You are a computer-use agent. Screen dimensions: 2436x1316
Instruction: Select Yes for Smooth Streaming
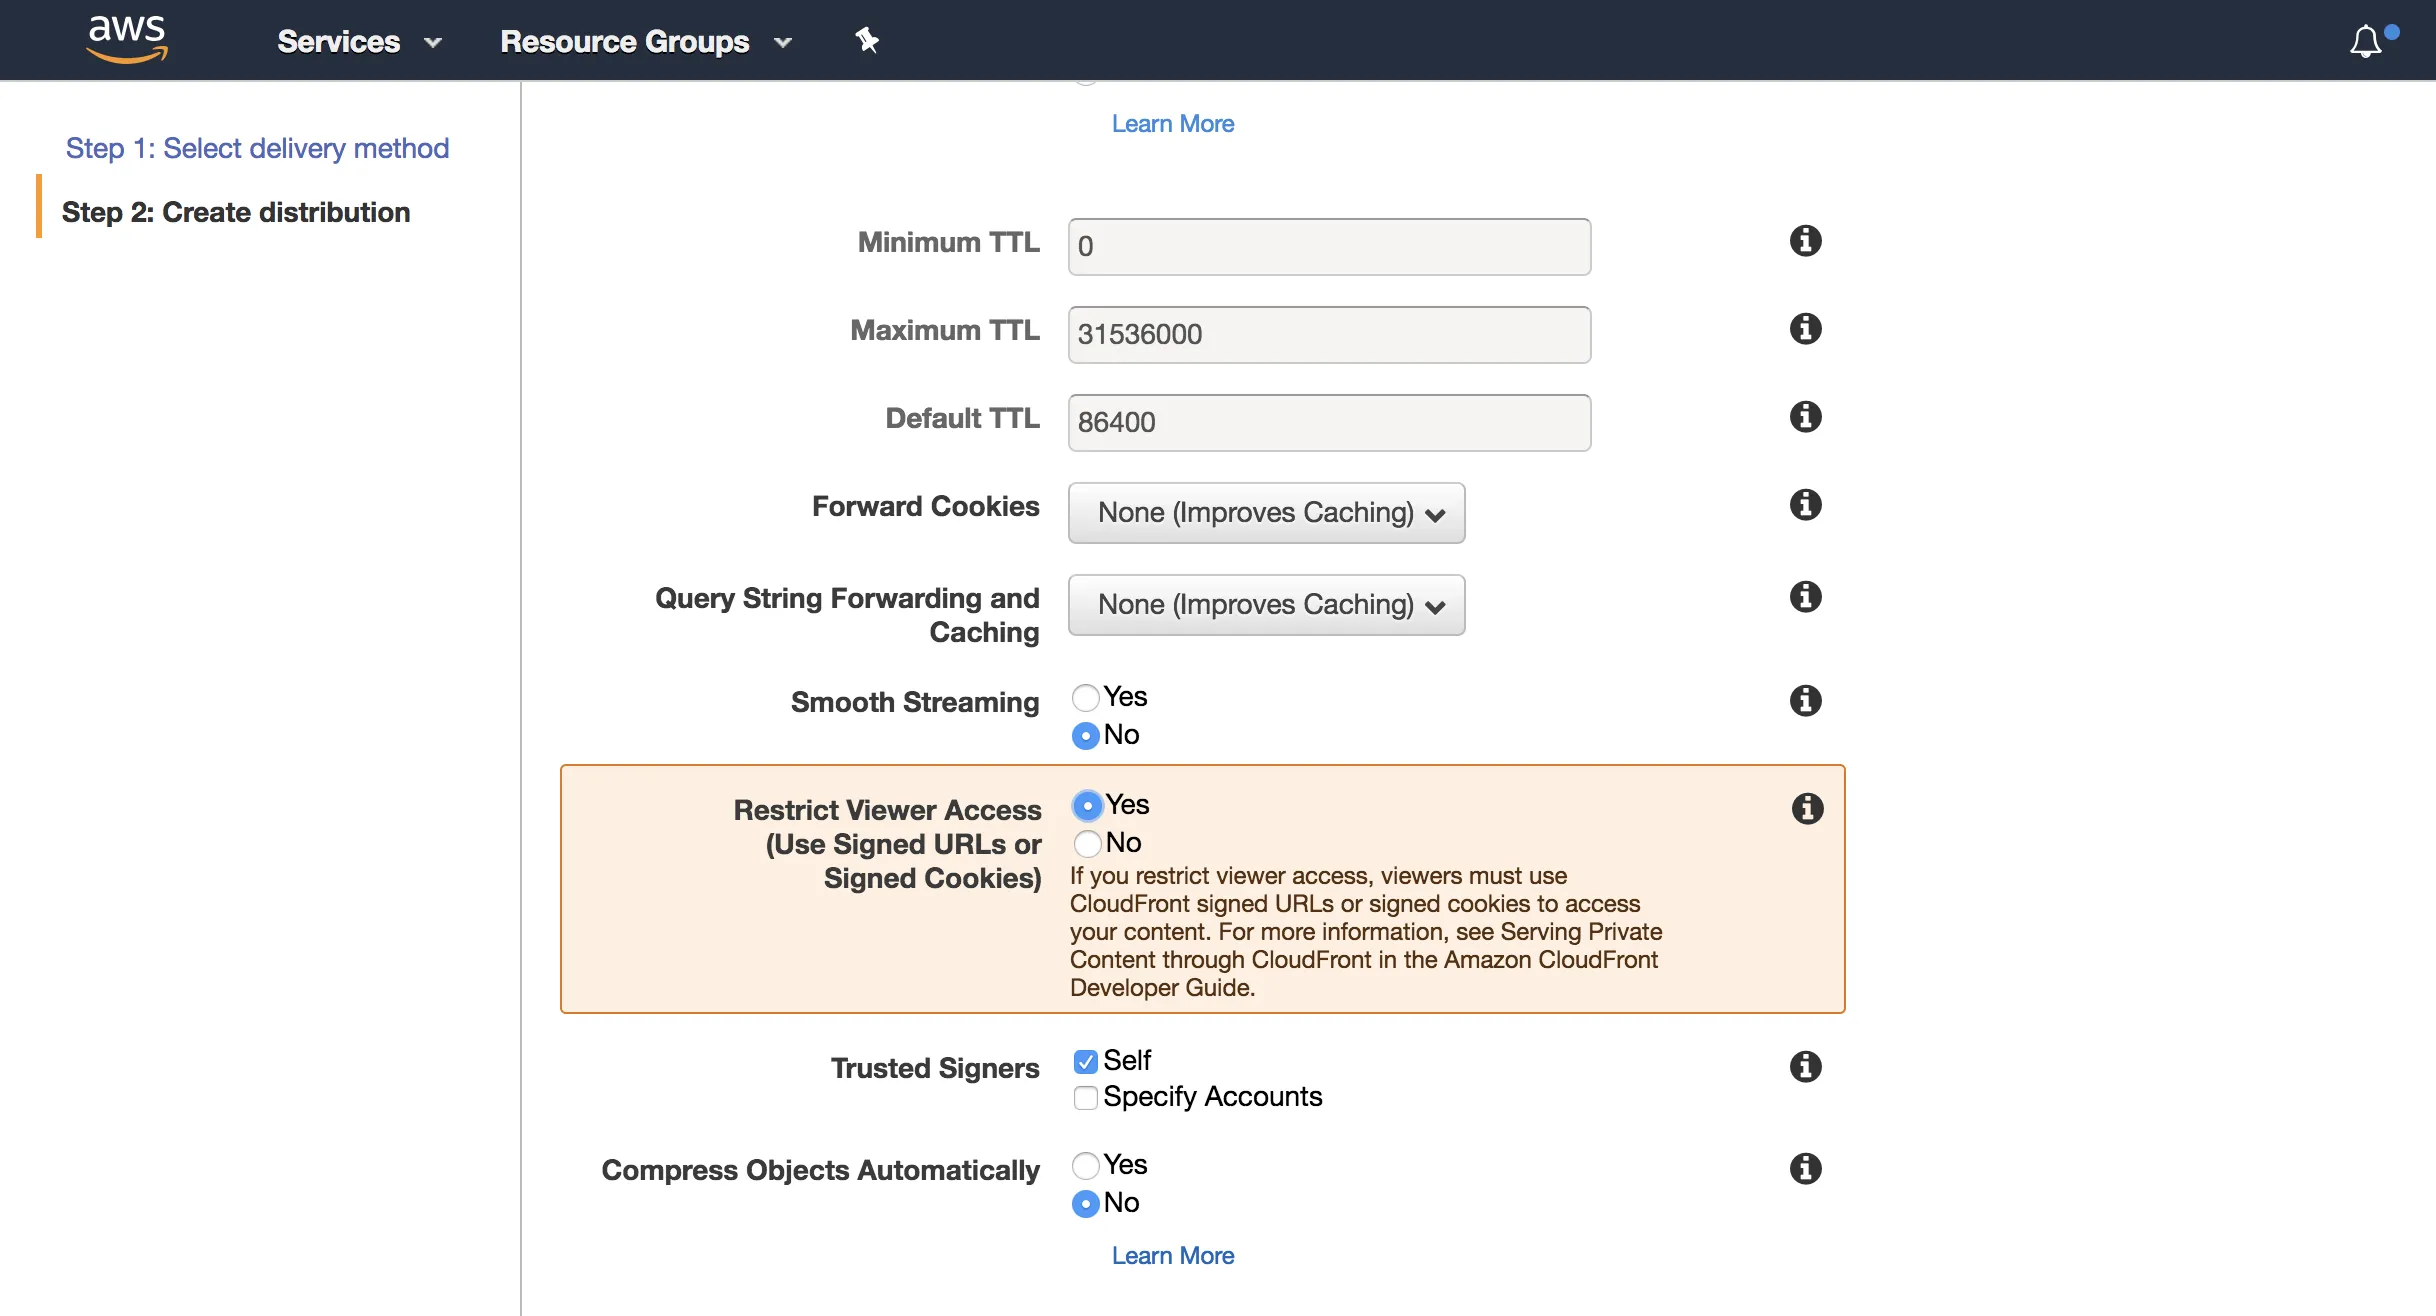click(1086, 697)
